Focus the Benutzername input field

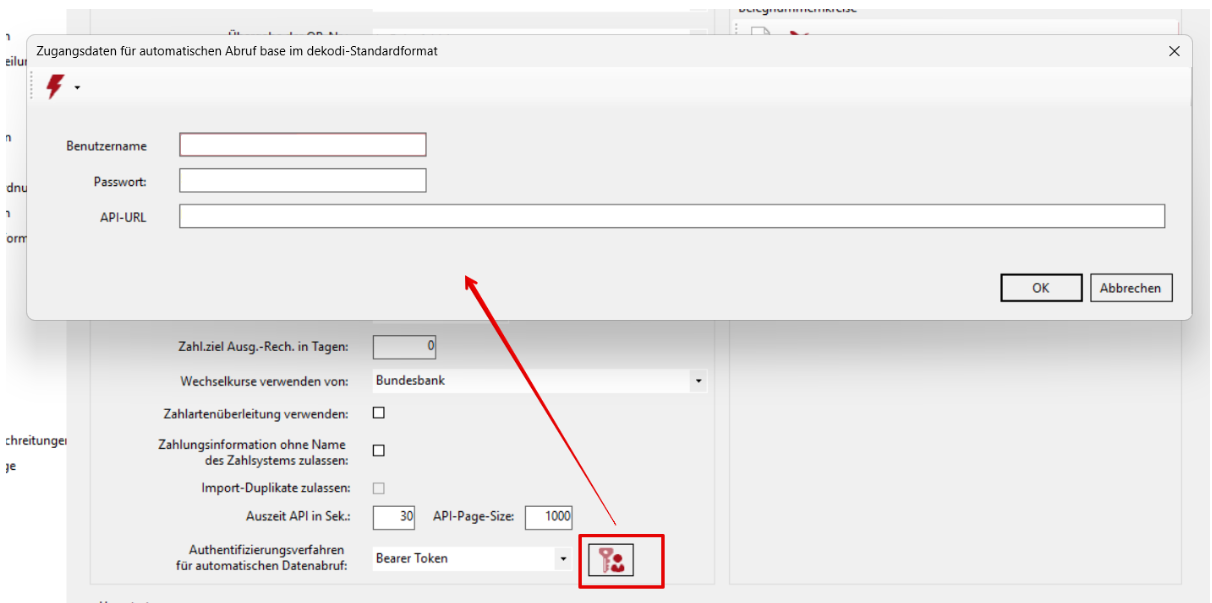pos(302,145)
